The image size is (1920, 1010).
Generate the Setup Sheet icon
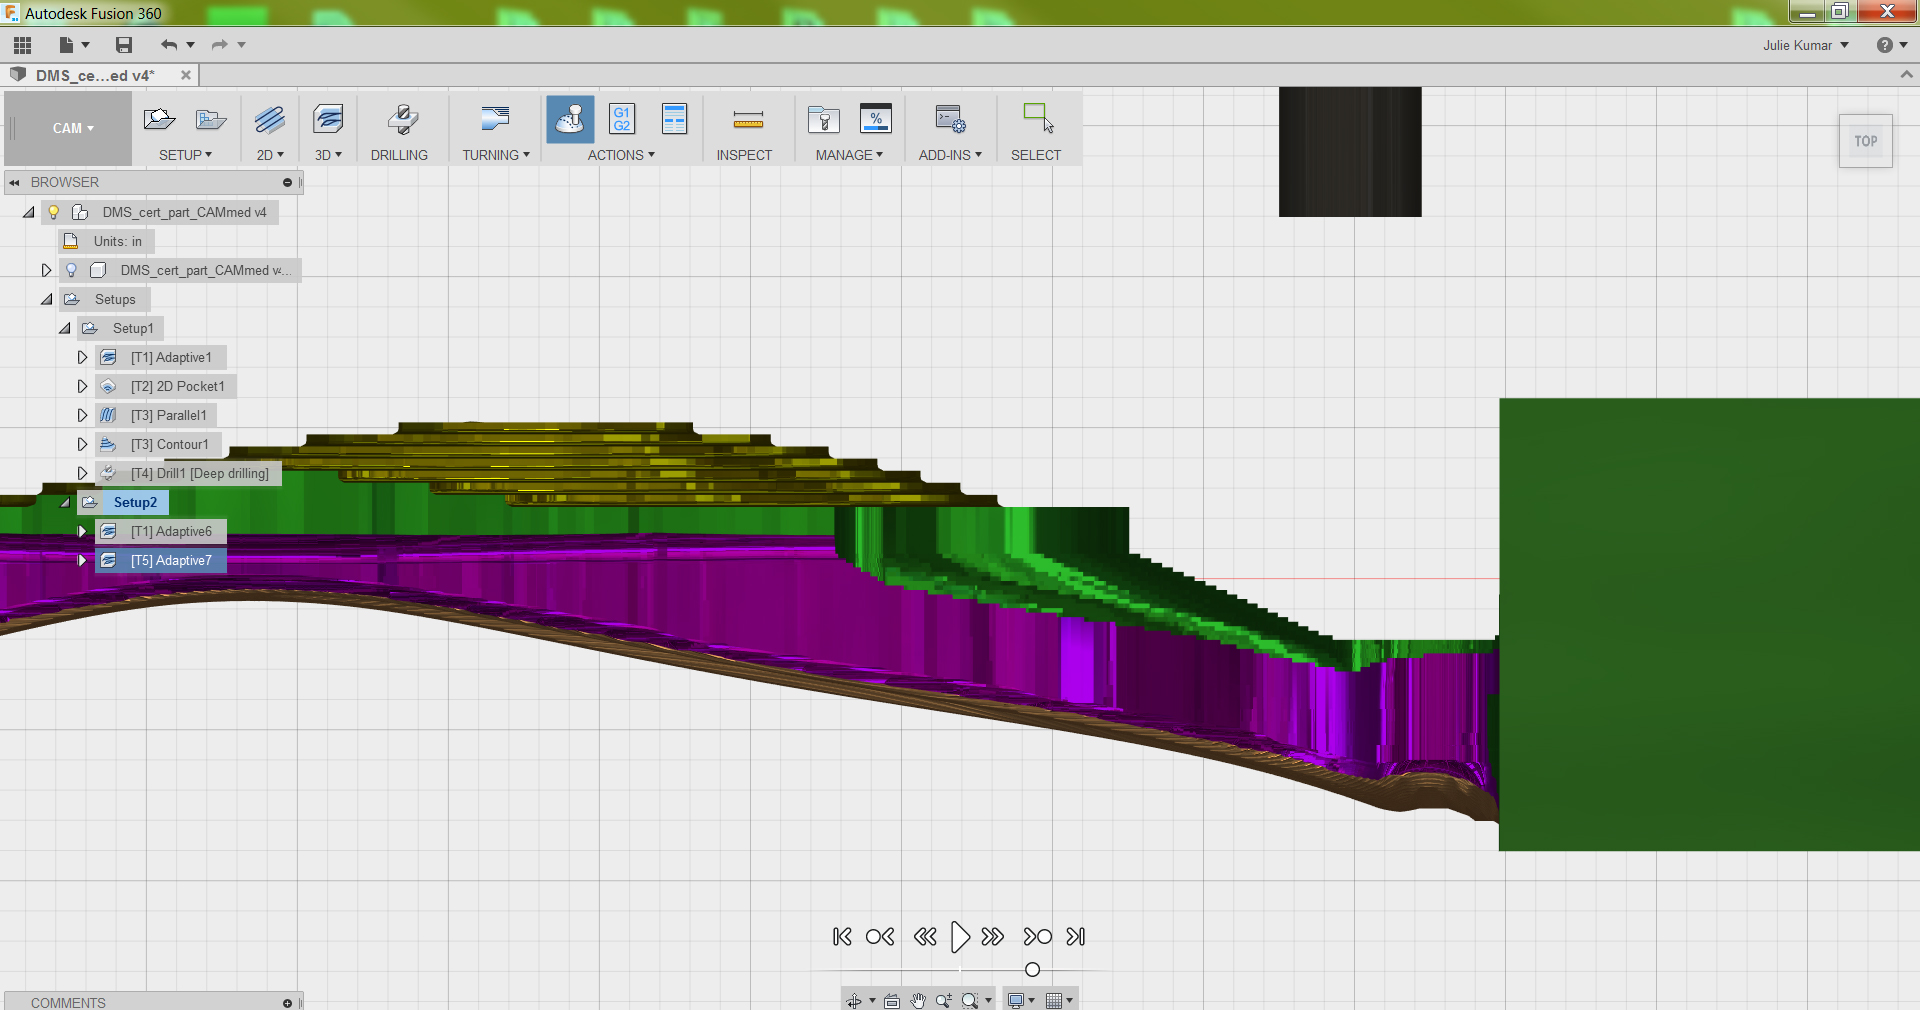pyautogui.click(x=675, y=119)
